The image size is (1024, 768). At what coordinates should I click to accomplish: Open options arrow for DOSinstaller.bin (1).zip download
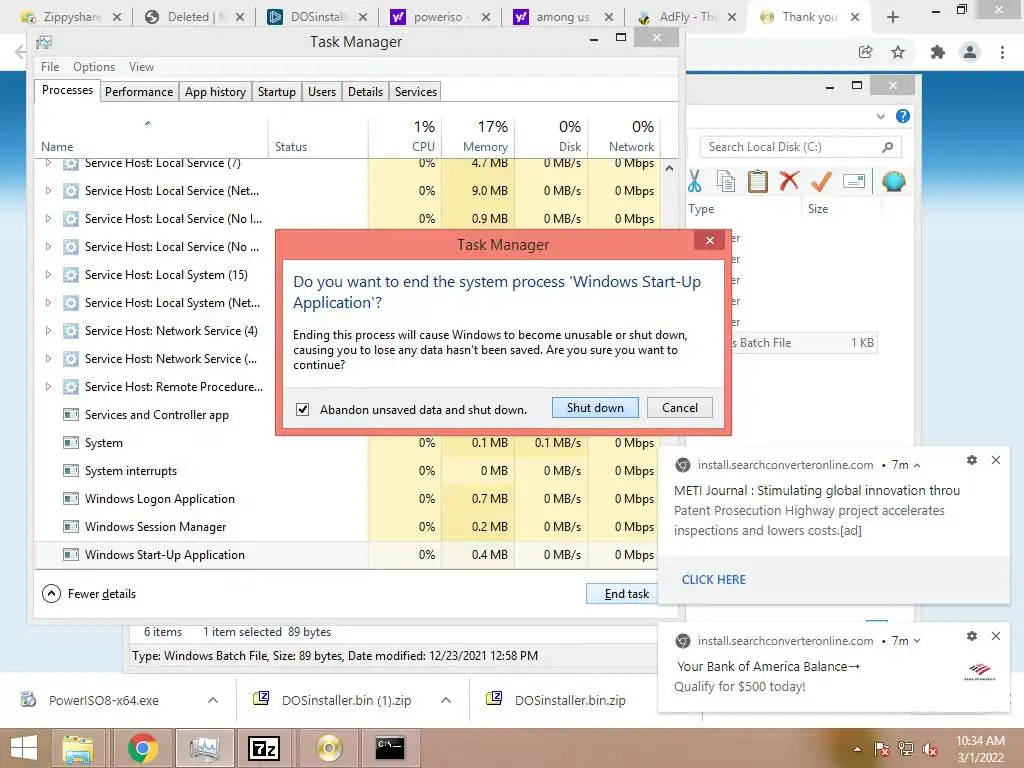(446, 700)
